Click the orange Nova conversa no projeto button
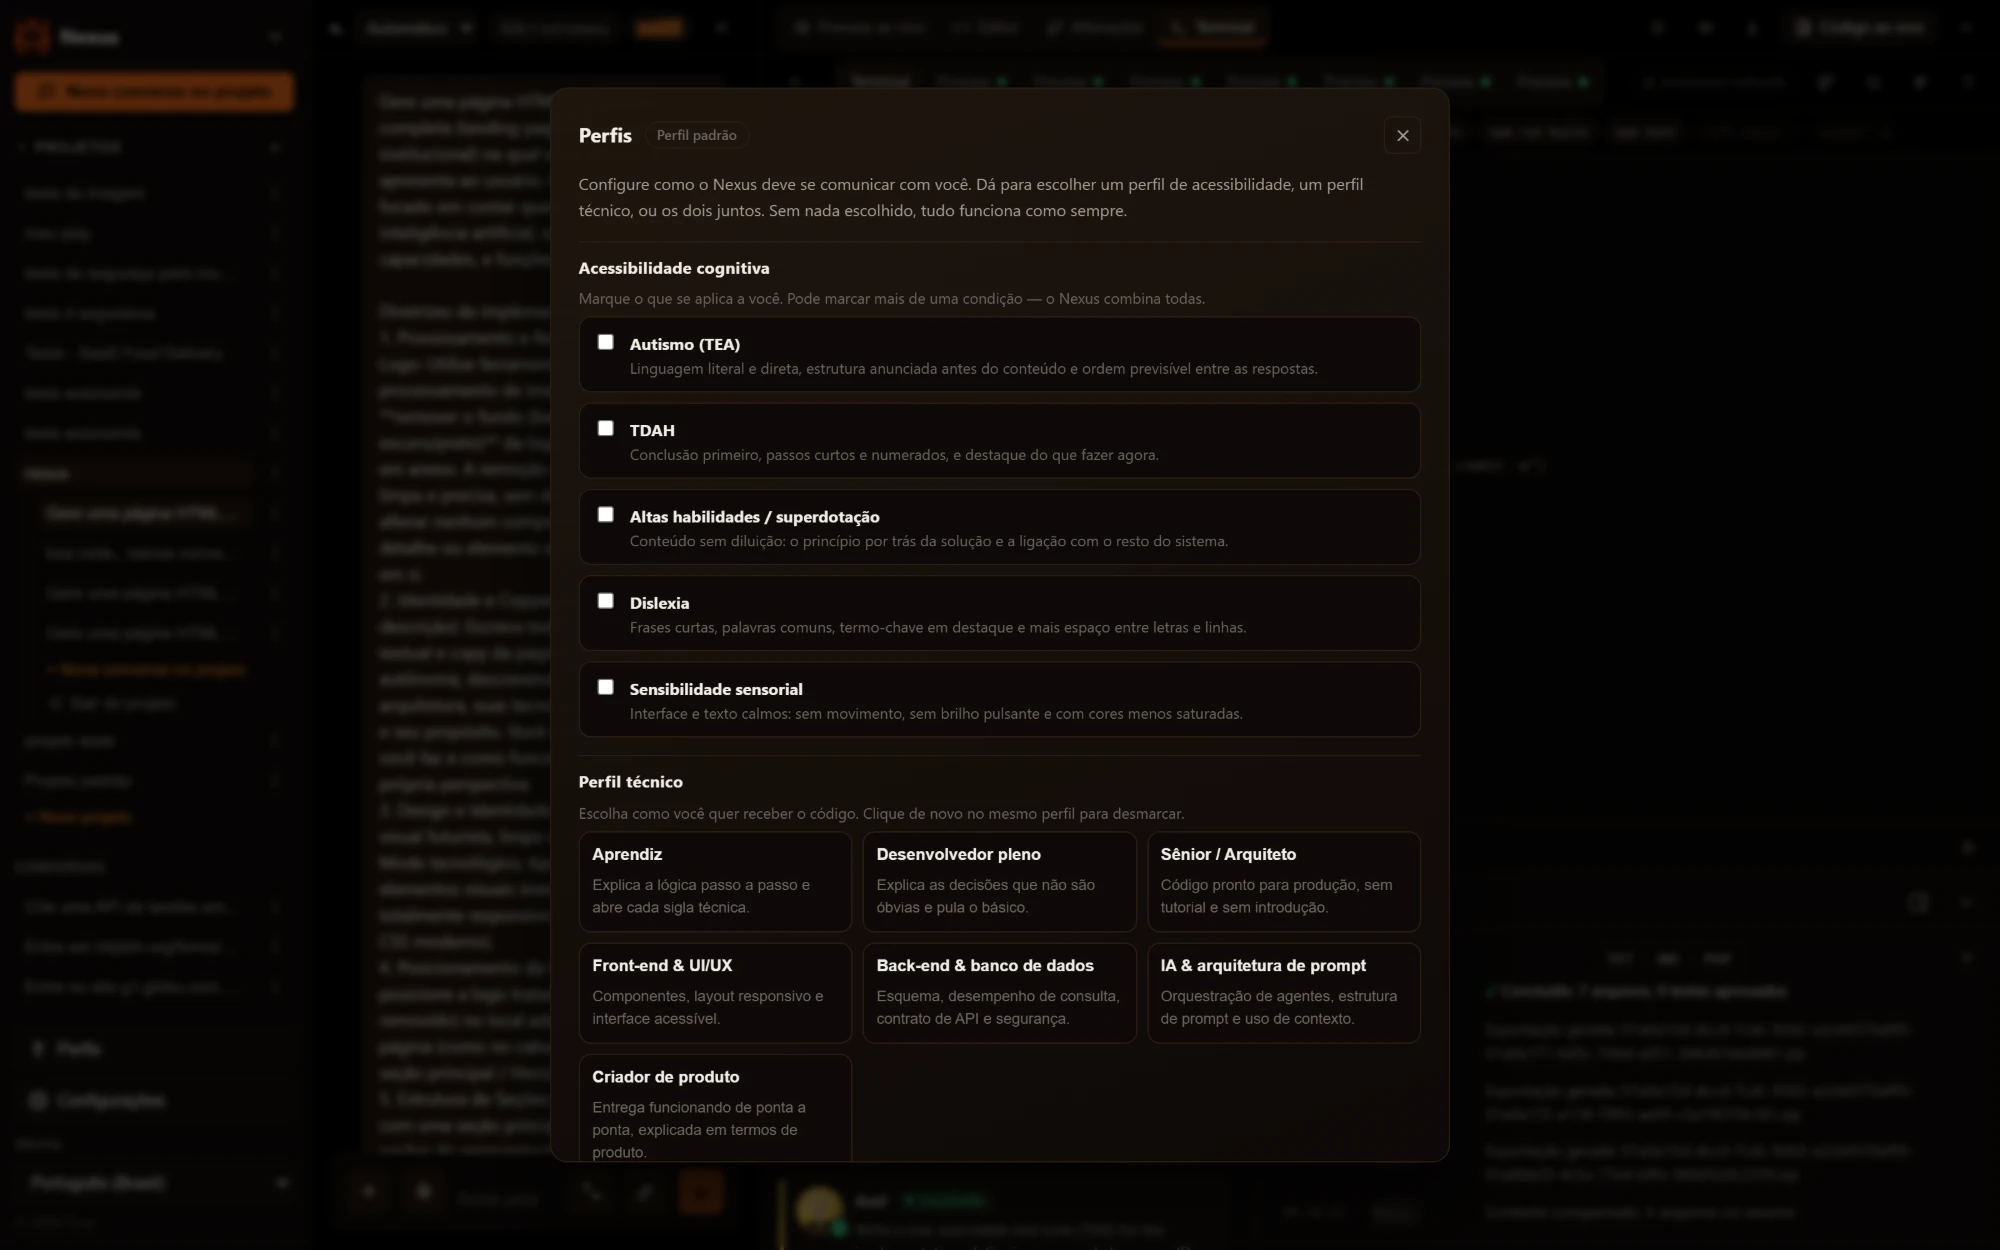The image size is (2000, 1250). [x=154, y=92]
